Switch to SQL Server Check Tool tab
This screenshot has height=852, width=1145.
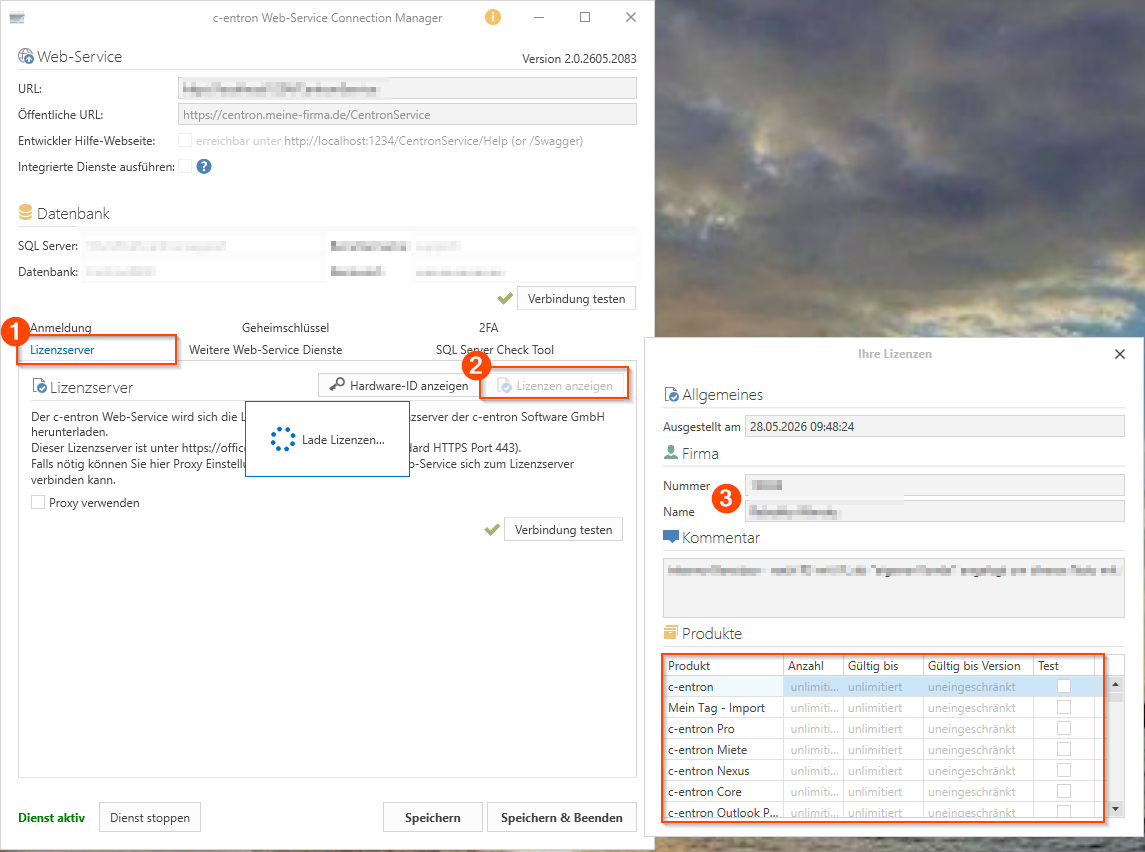pyautogui.click(x=495, y=350)
